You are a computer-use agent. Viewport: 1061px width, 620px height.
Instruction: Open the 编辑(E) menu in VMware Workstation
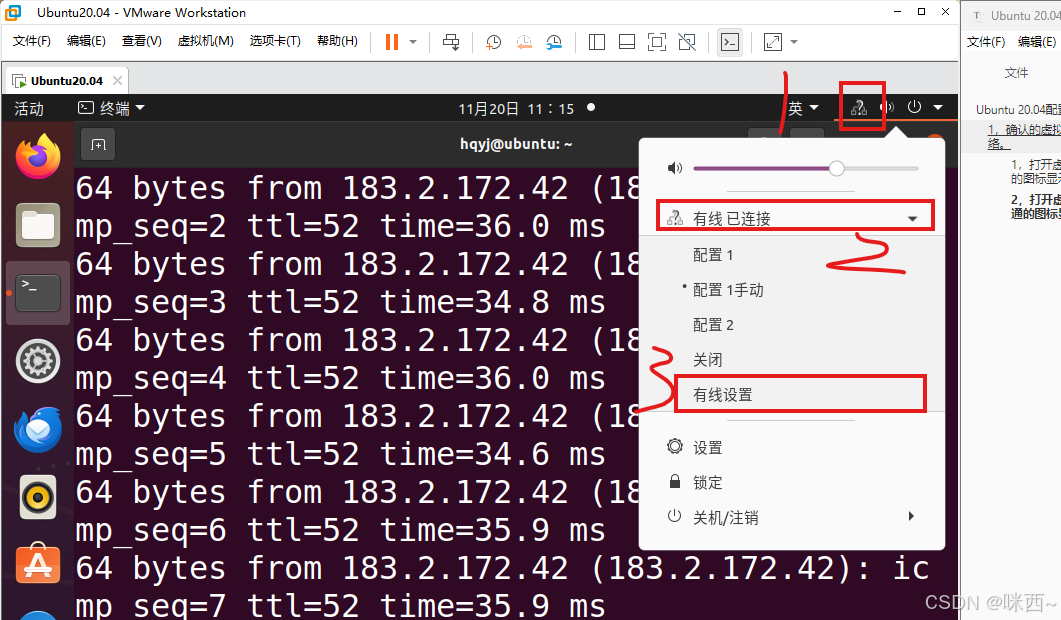point(86,41)
